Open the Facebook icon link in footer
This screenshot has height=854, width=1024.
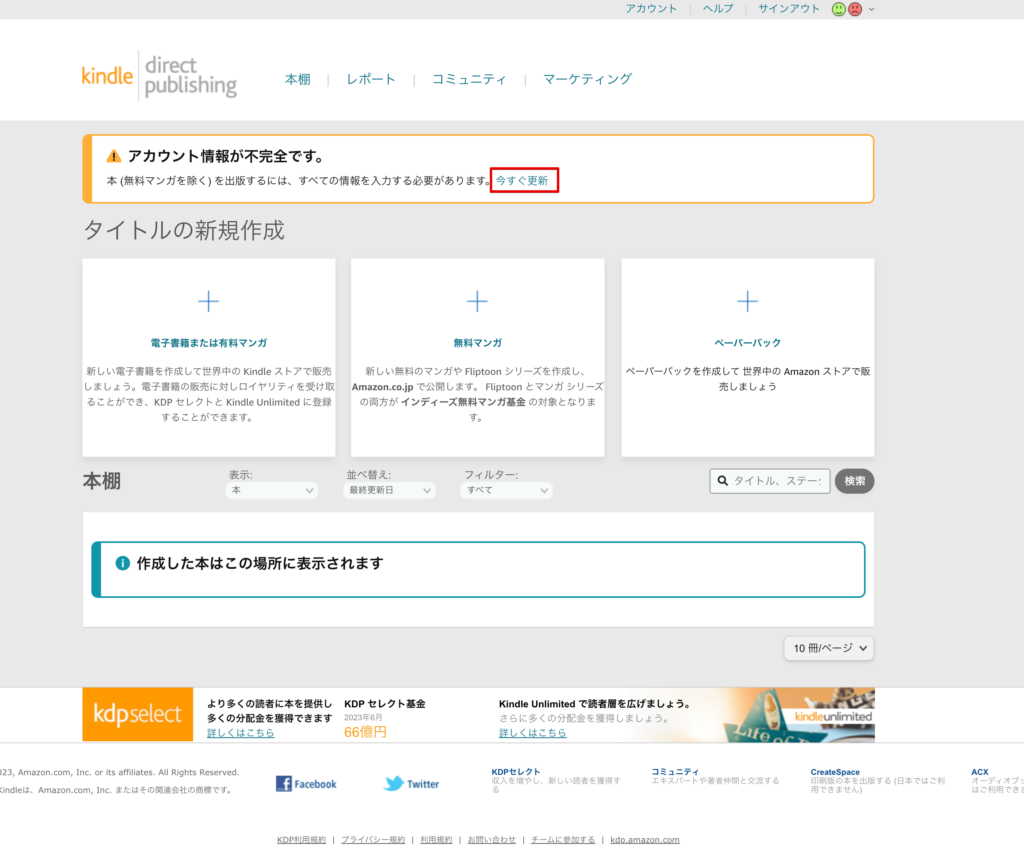coord(306,784)
